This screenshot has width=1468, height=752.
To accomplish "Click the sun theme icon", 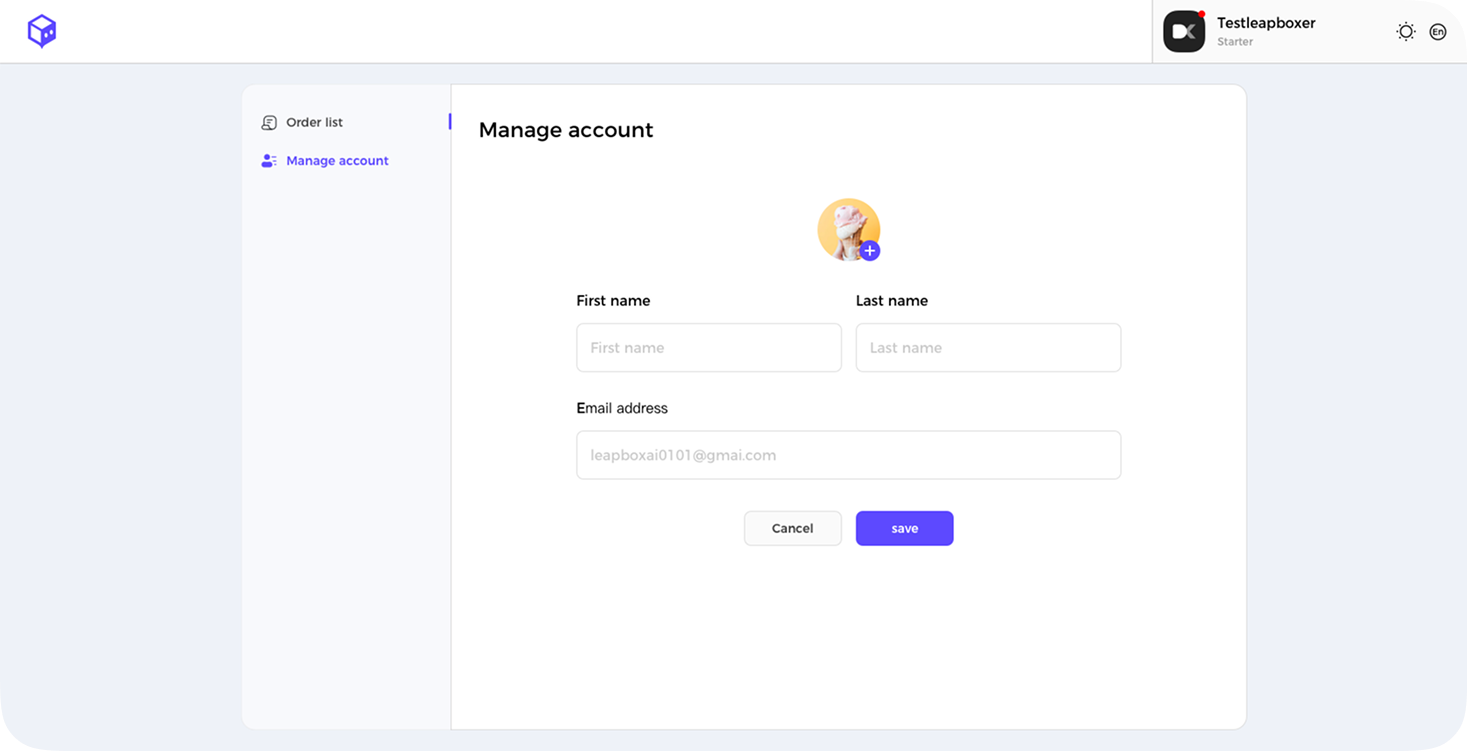I will tap(1405, 31).
